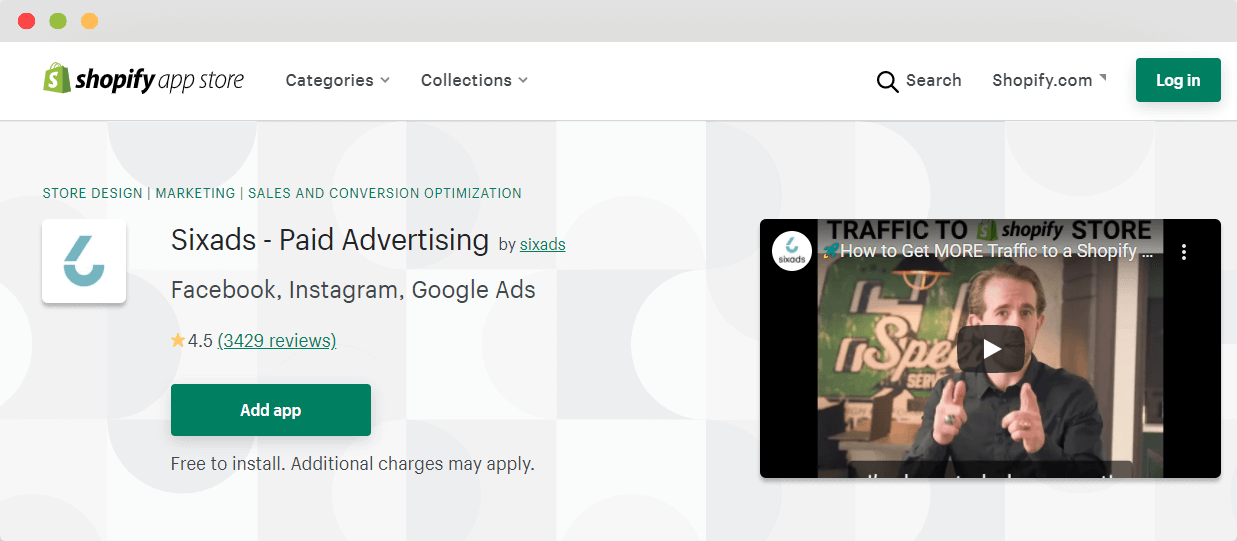Click the Free to install pricing note

[x=353, y=464]
